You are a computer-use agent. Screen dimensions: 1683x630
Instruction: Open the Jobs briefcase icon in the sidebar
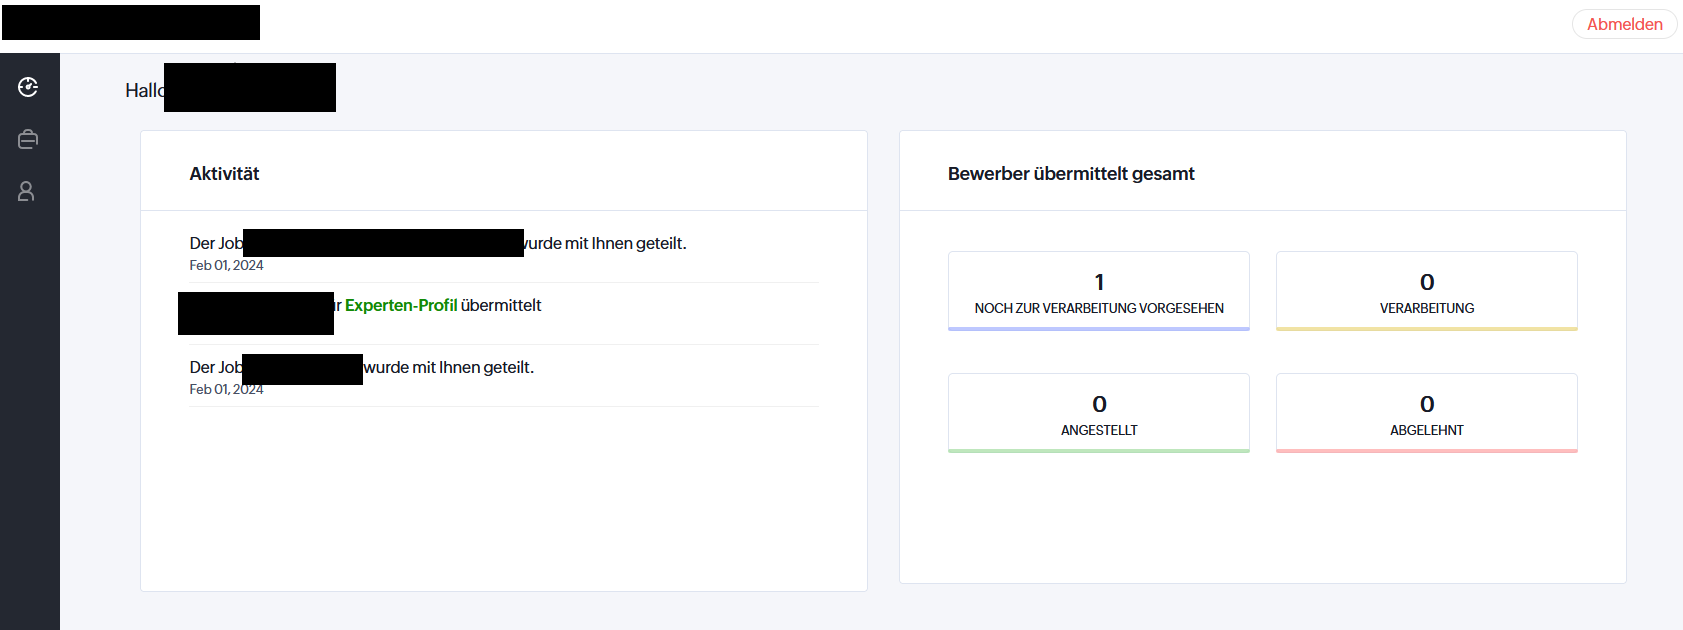[28, 139]
